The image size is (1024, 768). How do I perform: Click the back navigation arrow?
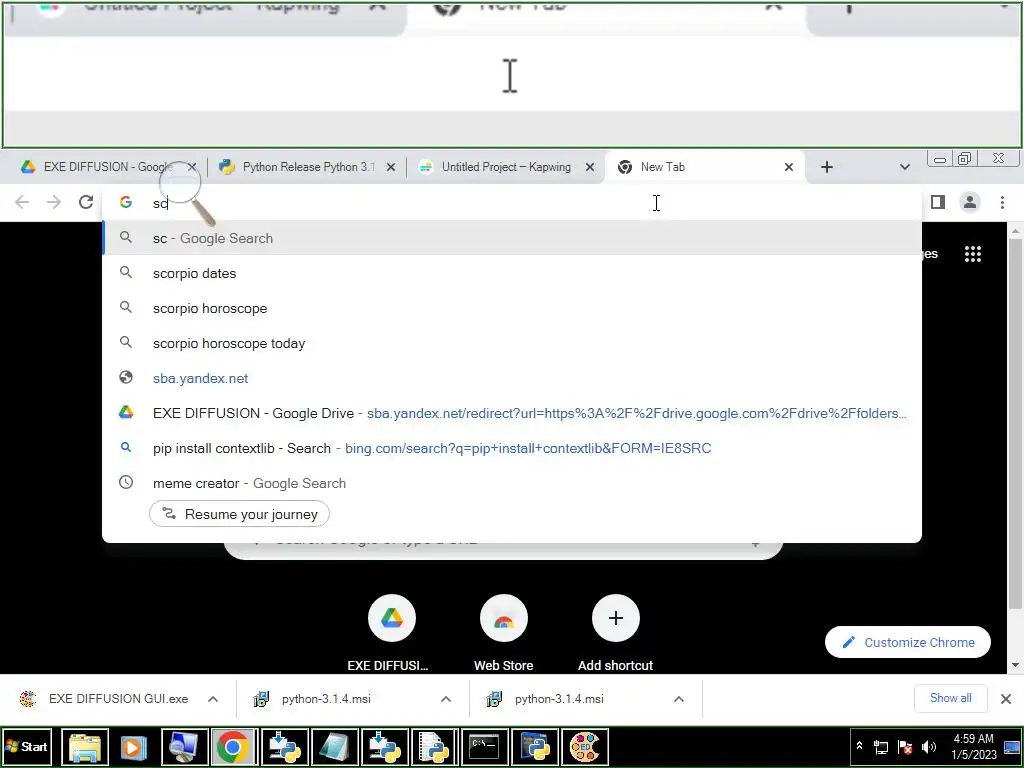(22, 202)
